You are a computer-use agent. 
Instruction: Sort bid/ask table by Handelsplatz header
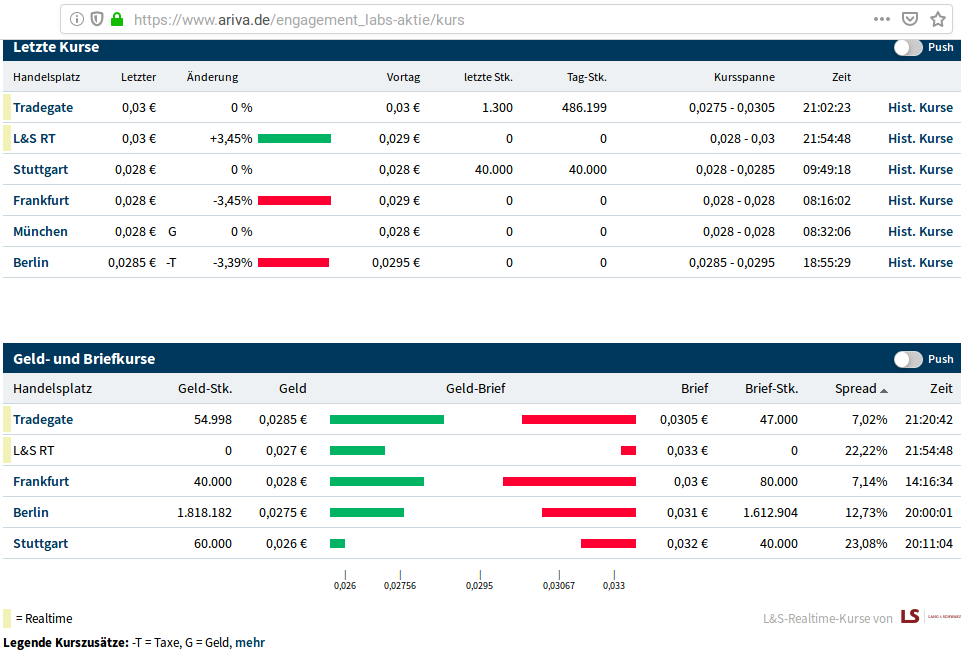point(43,388)
